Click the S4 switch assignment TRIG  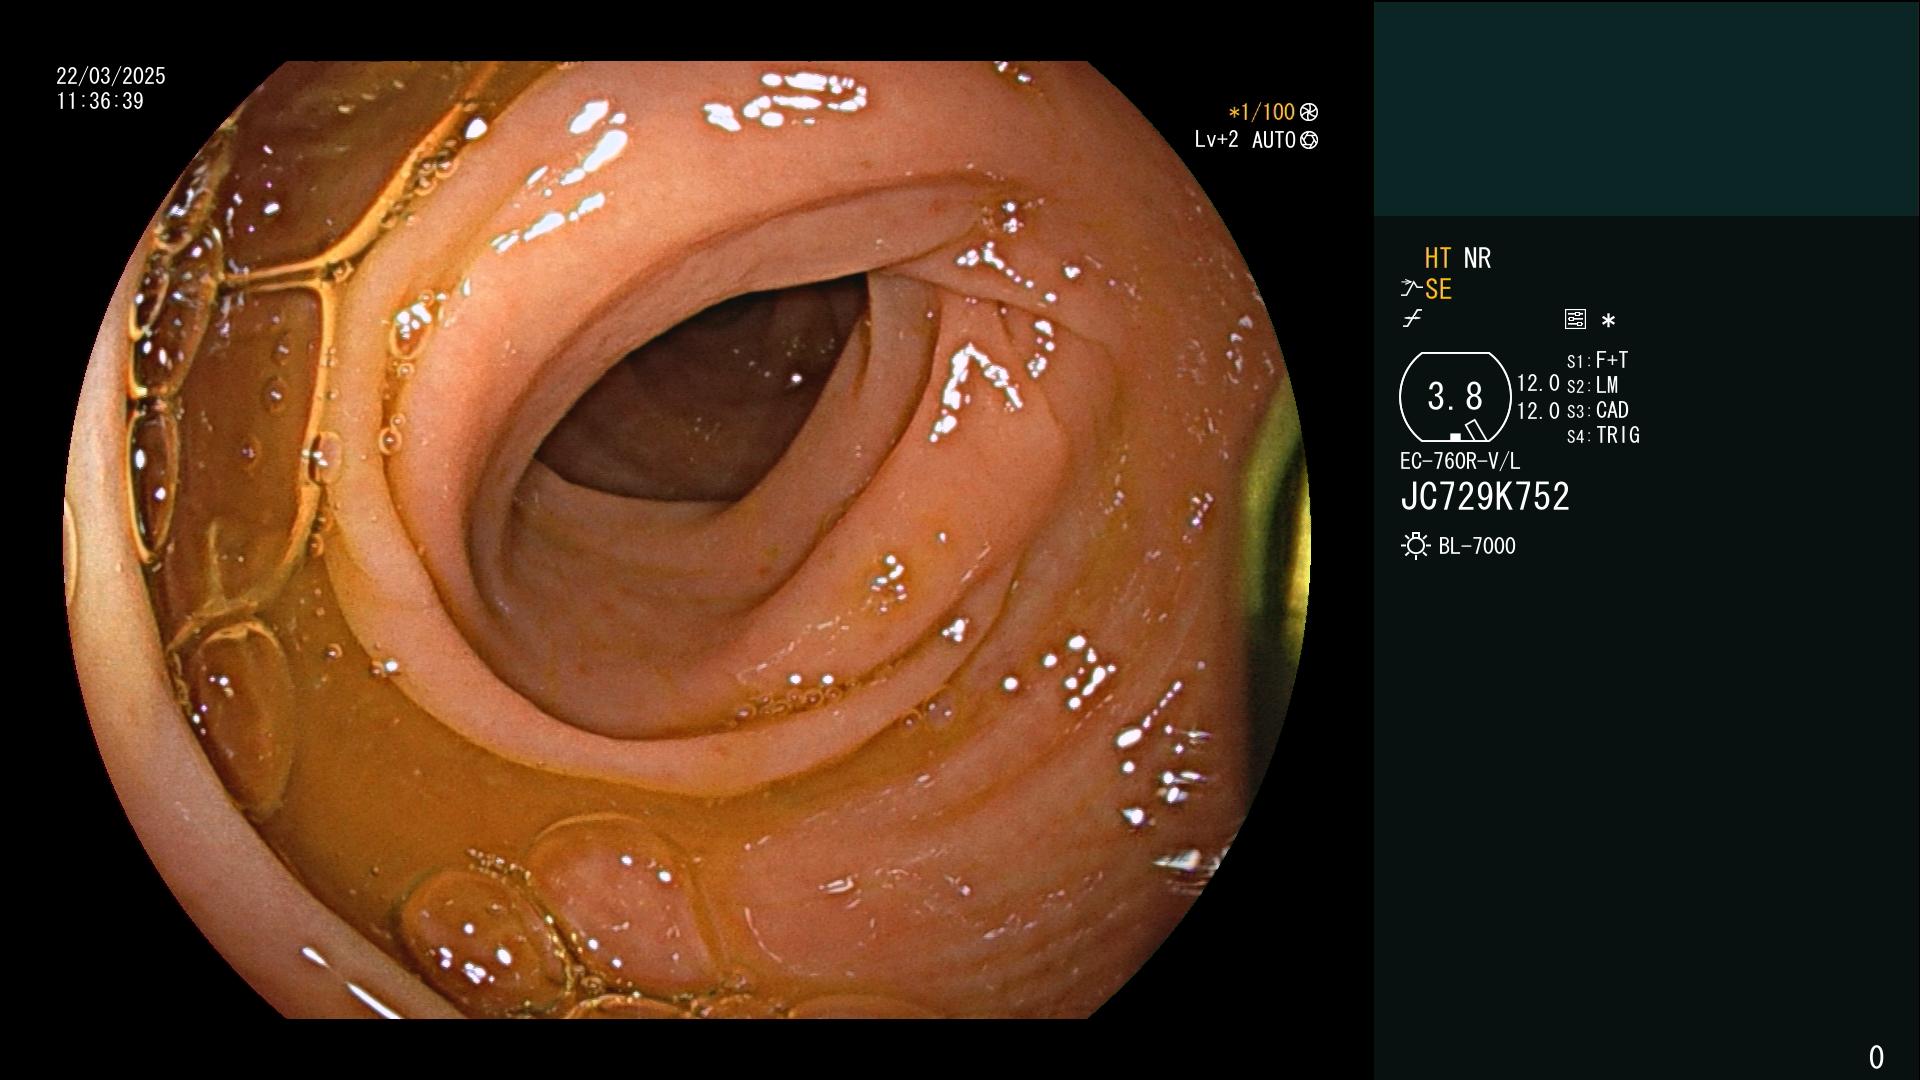coord(1603,435)
